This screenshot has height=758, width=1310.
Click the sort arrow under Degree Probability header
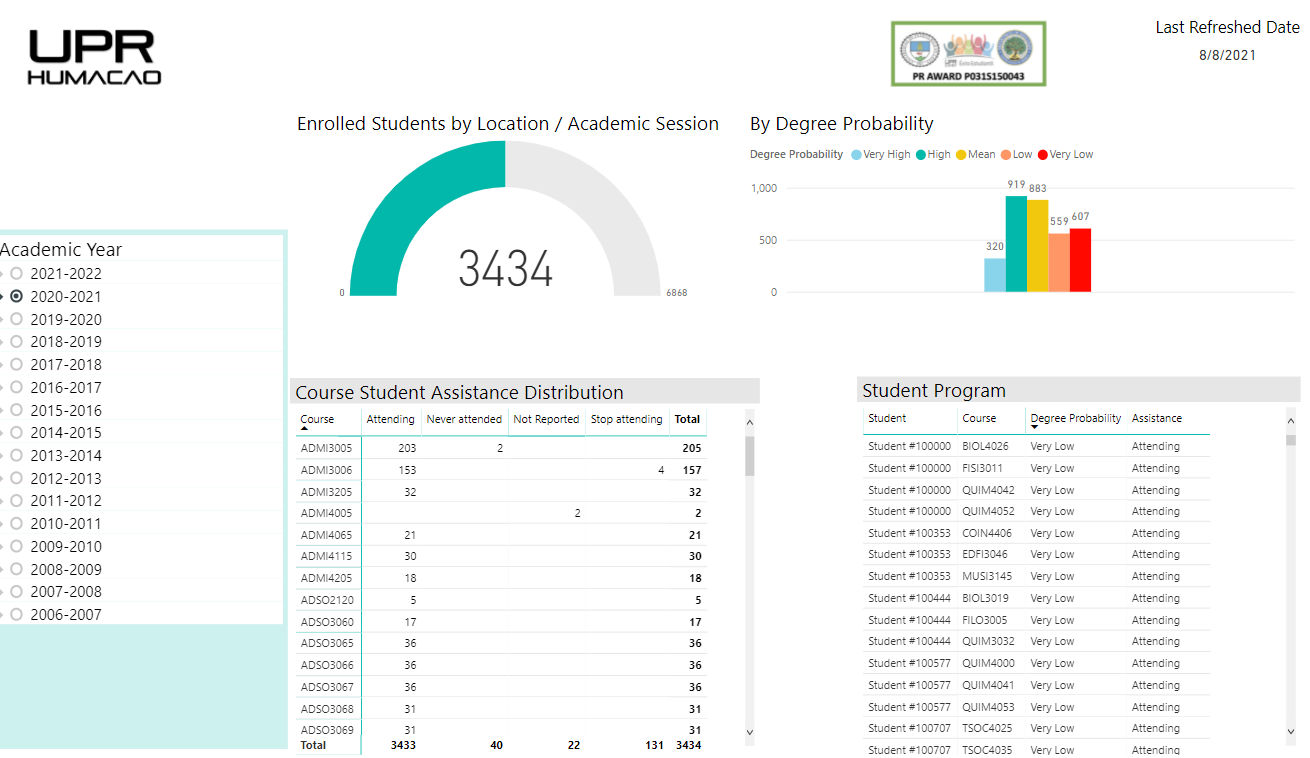tap(1034, 428)
